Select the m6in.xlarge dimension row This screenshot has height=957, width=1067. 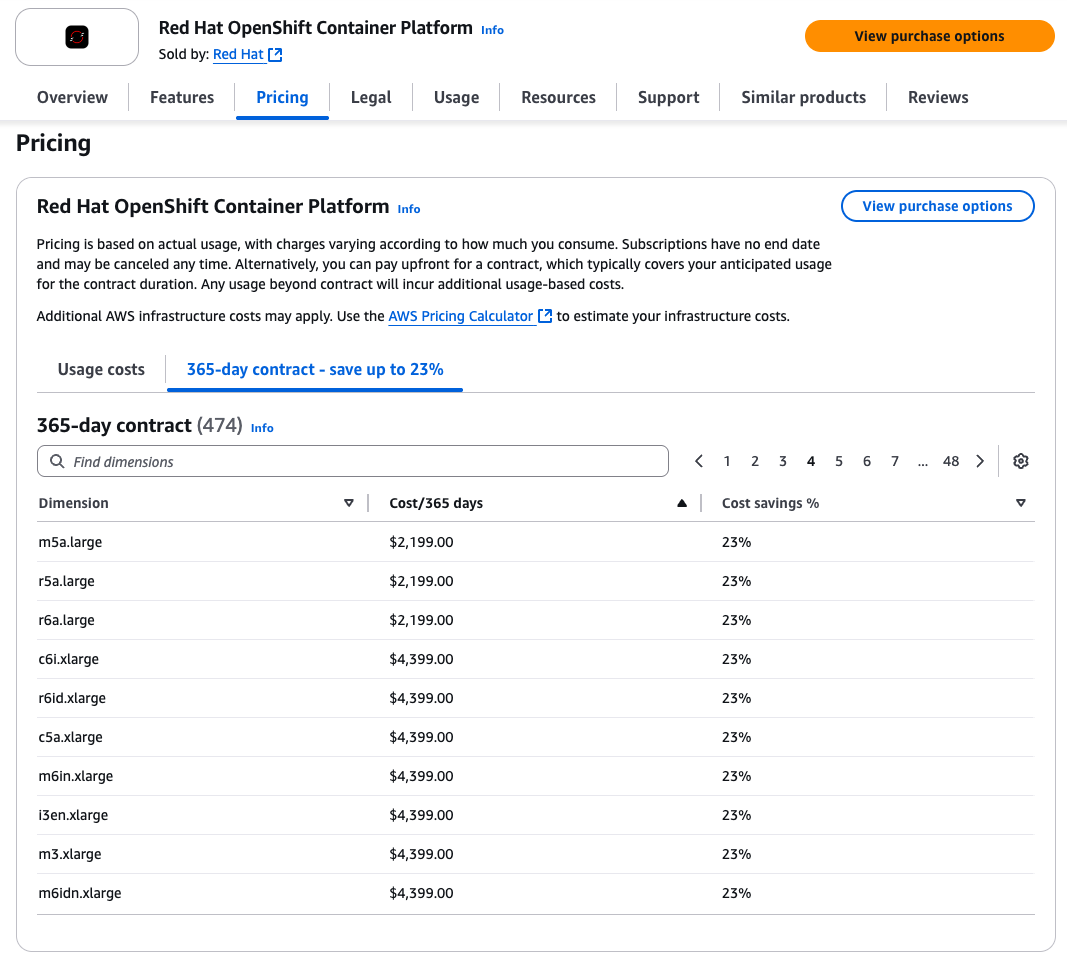pyautogui.click(x=536, y=776)
